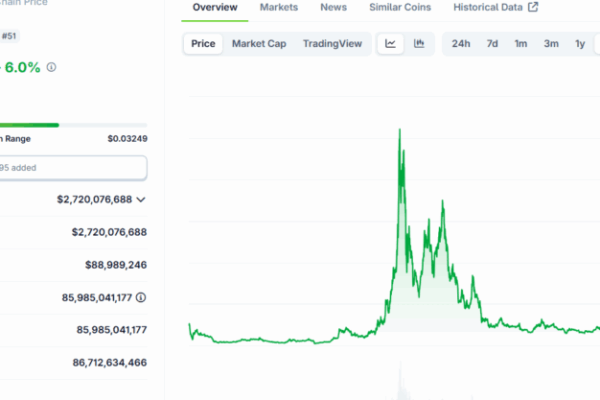The height and width of the screenshot is (400, 600).
Task: Set chart range to 1y
Action: [x=580, y=44]
